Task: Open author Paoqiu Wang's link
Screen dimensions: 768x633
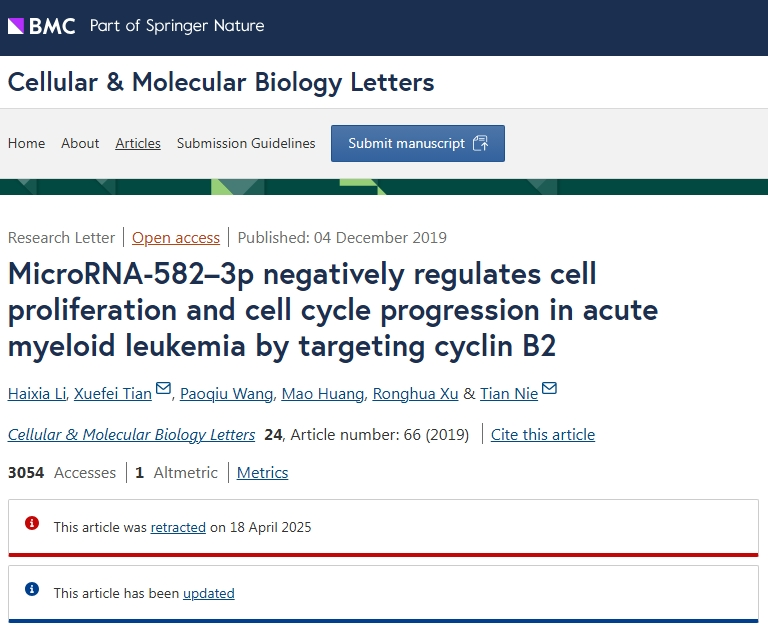Action: [x=226, y=394]
